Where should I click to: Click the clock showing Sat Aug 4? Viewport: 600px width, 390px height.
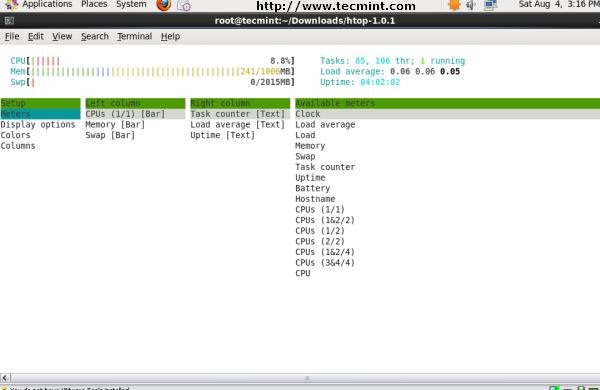(x=559, y=4)
